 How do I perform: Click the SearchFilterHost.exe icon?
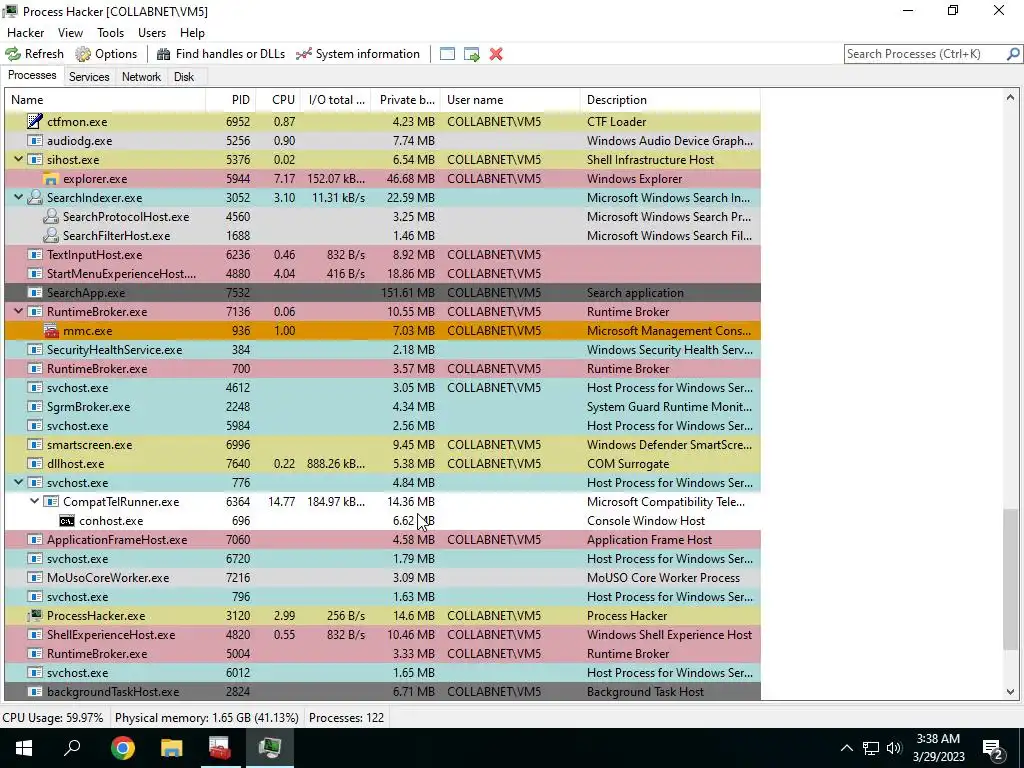[x=50, y=235]
